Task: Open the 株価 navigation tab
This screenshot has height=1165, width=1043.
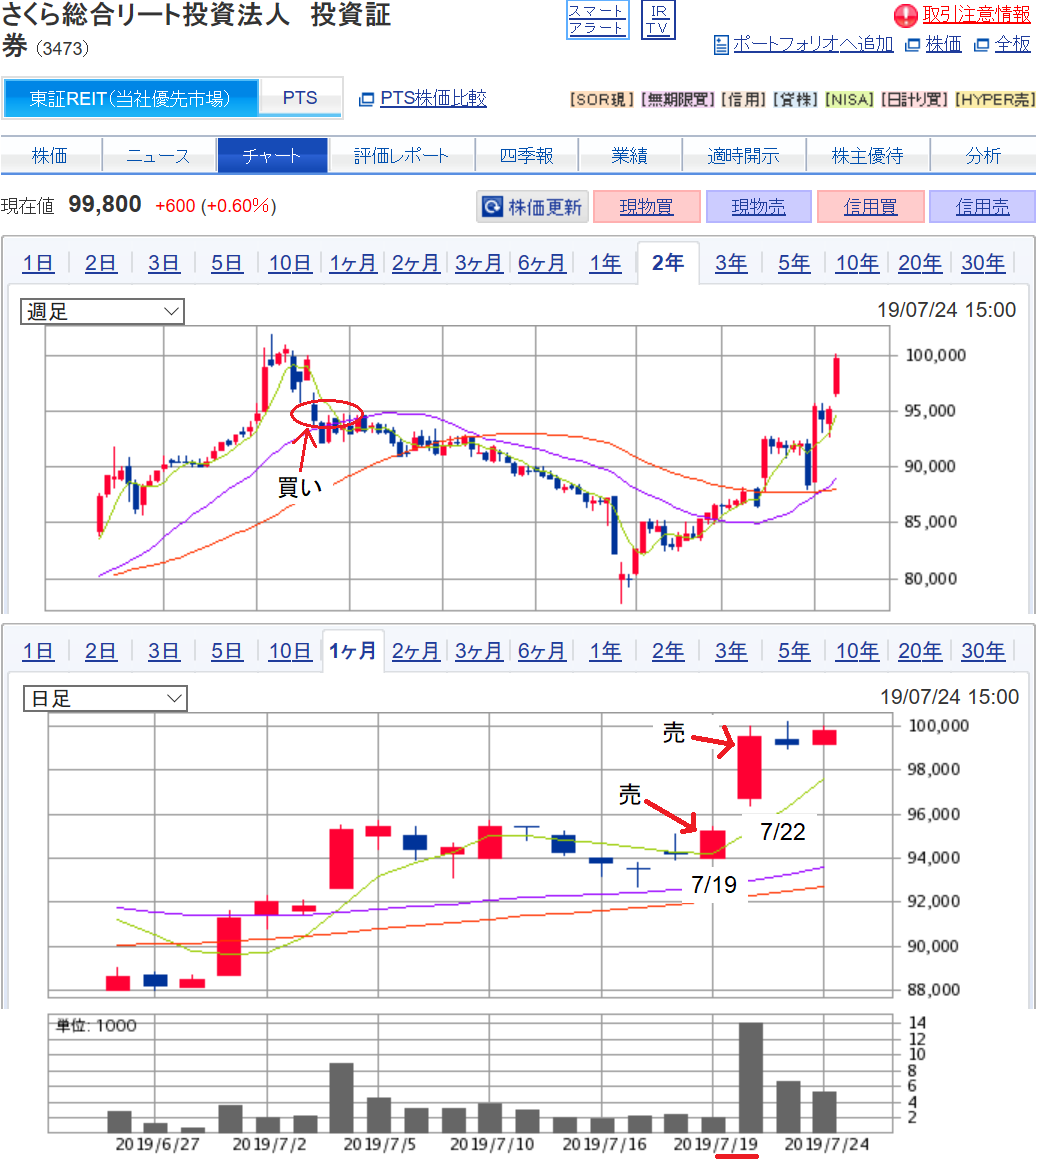Action: point(51,155)
